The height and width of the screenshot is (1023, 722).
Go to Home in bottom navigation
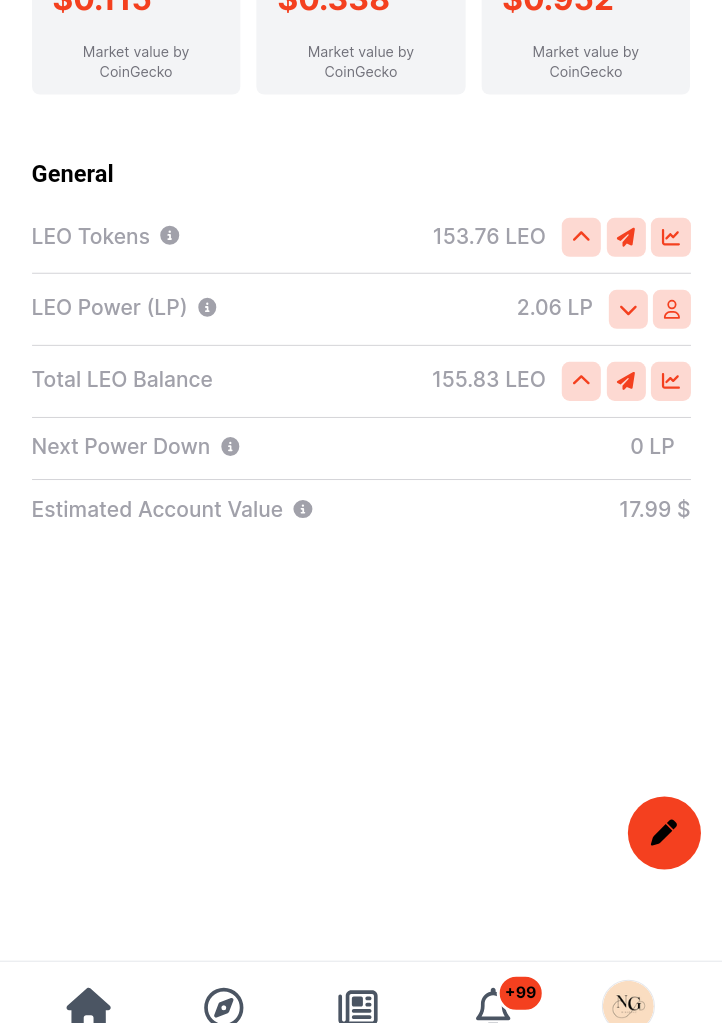click(x=89, y=1005)
